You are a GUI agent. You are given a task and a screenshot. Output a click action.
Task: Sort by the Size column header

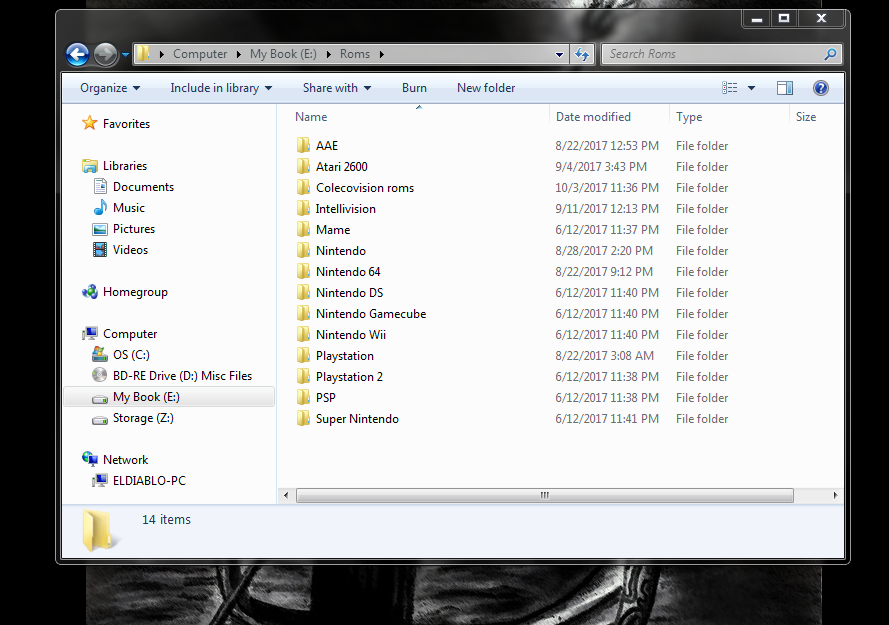pos(806,117)
